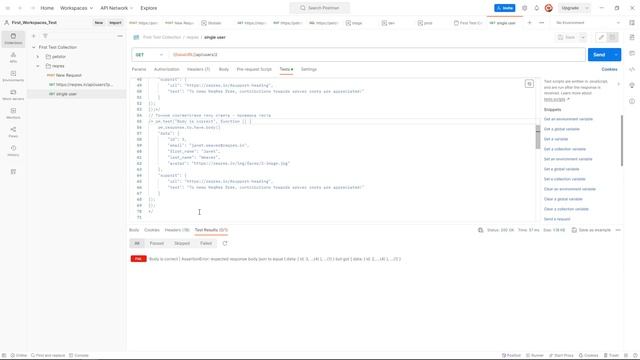Open the Mock servers sidebar section

(13, 95)
